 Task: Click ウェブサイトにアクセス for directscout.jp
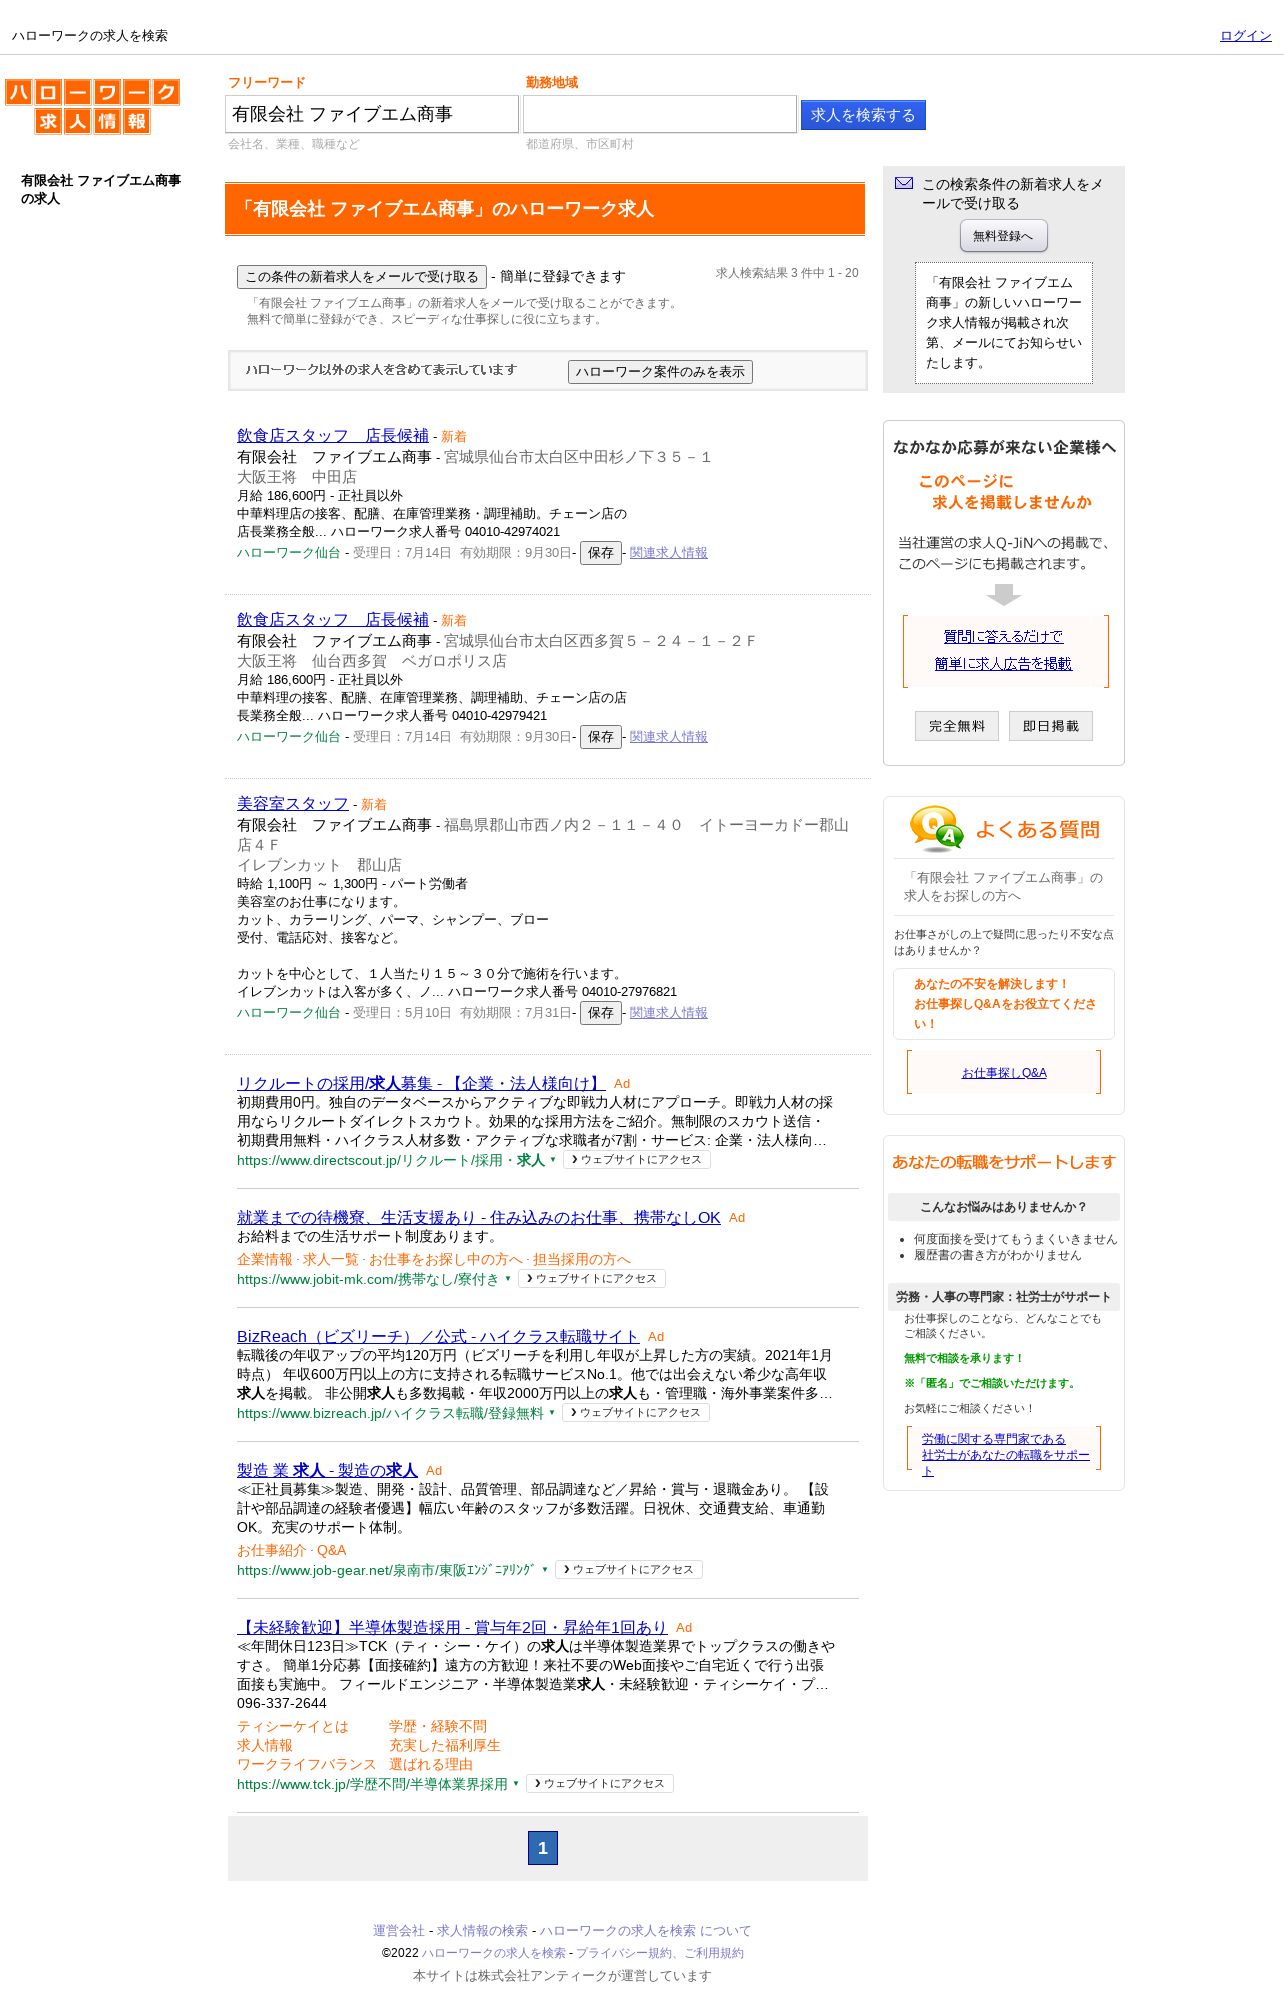tap(637, 1160)
